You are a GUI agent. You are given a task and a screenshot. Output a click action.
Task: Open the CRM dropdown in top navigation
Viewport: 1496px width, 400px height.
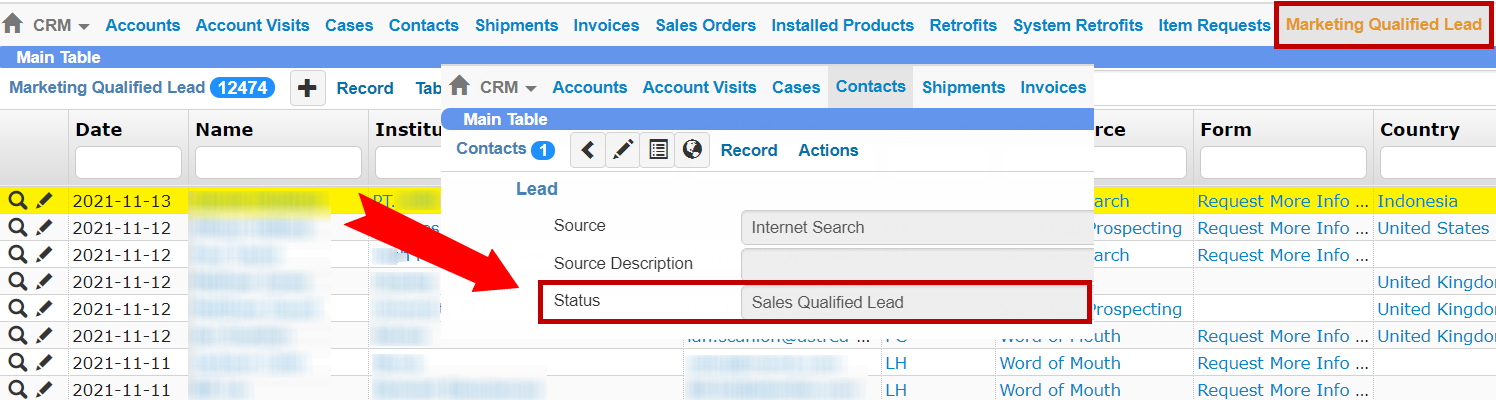click(61, 25)
